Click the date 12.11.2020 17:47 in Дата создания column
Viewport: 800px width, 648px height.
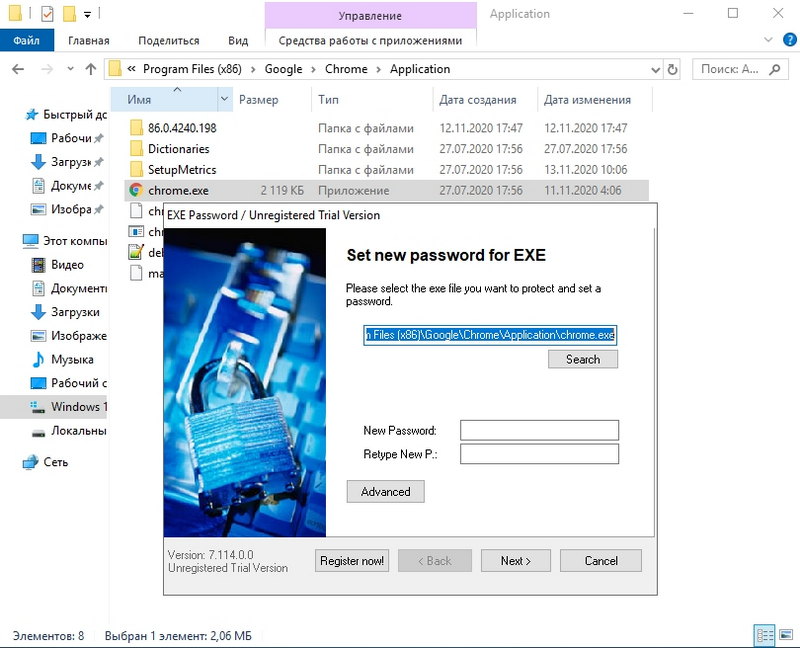pyautogui.click(x=481, y=128)
